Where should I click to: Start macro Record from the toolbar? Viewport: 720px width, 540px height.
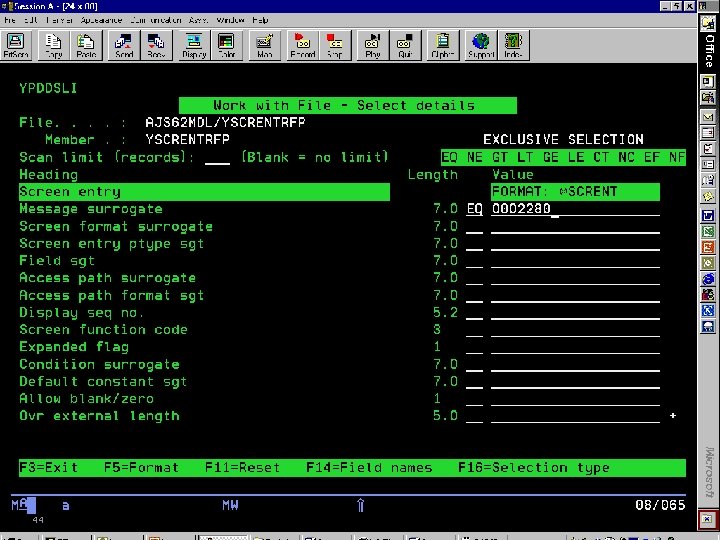point(303,45)
